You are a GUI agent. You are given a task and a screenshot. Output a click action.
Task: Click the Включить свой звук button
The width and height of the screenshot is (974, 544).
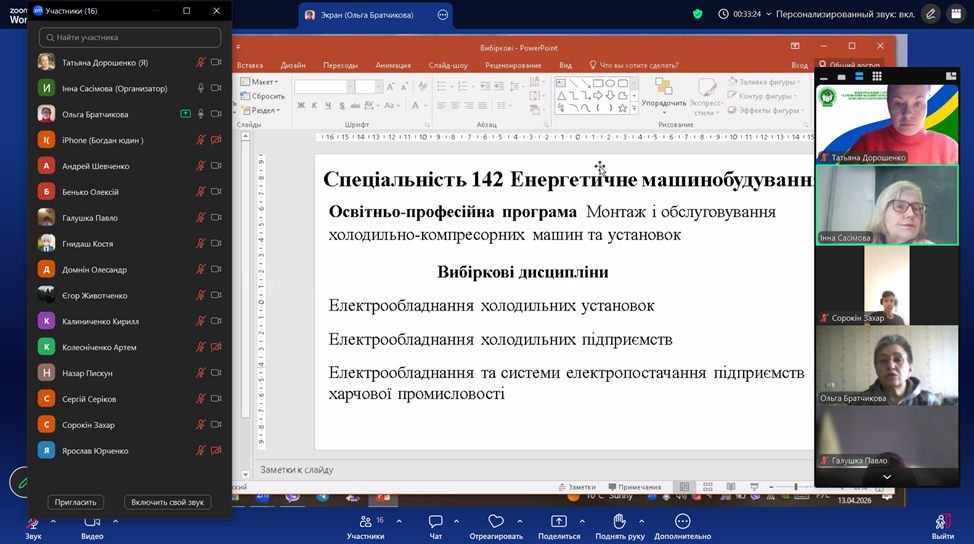[167, 502]
